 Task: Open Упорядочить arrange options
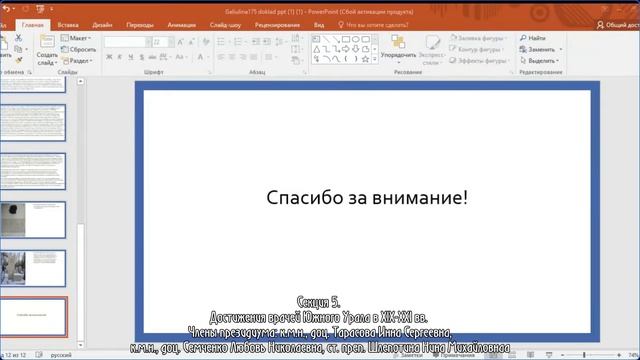click(398, 49)
